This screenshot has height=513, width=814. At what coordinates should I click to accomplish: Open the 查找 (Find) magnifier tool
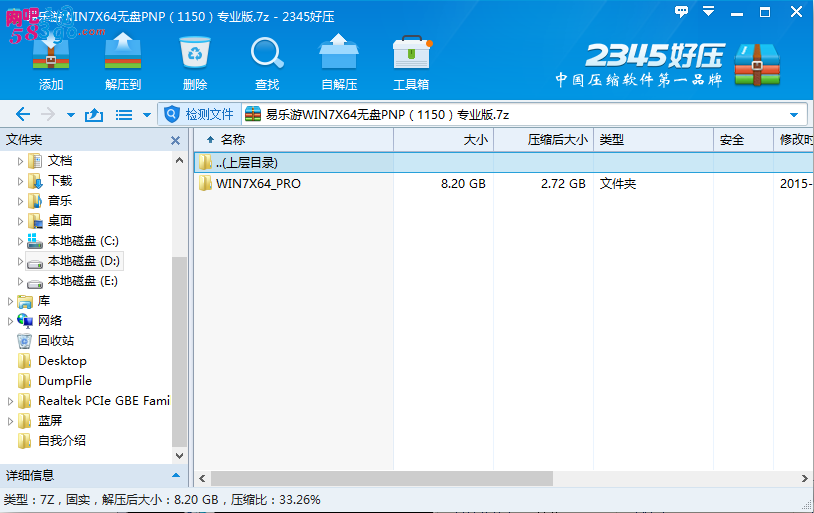point(267,52)
